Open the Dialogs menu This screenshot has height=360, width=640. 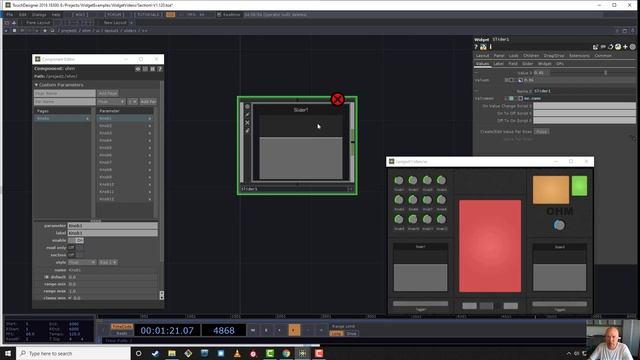click(39, 15)
